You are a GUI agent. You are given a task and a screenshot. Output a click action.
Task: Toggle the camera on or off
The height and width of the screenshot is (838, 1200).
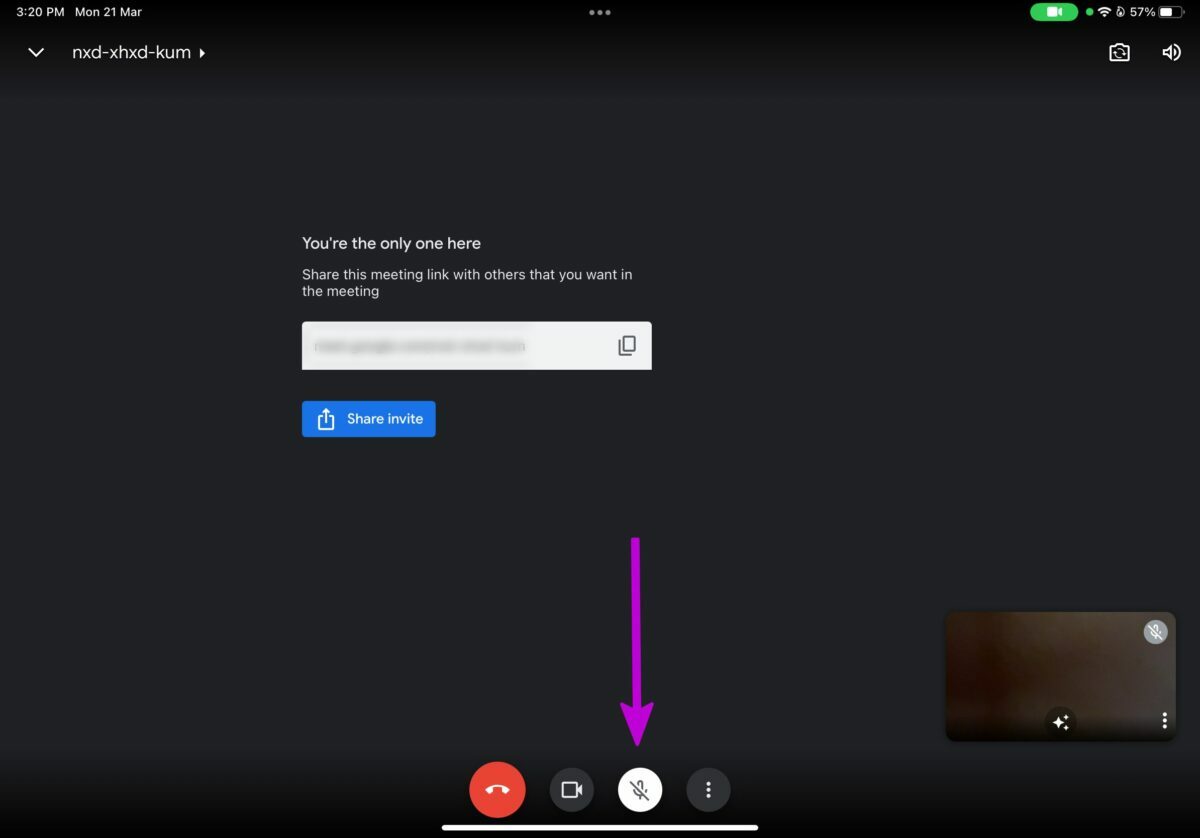(x=572, y=790)
